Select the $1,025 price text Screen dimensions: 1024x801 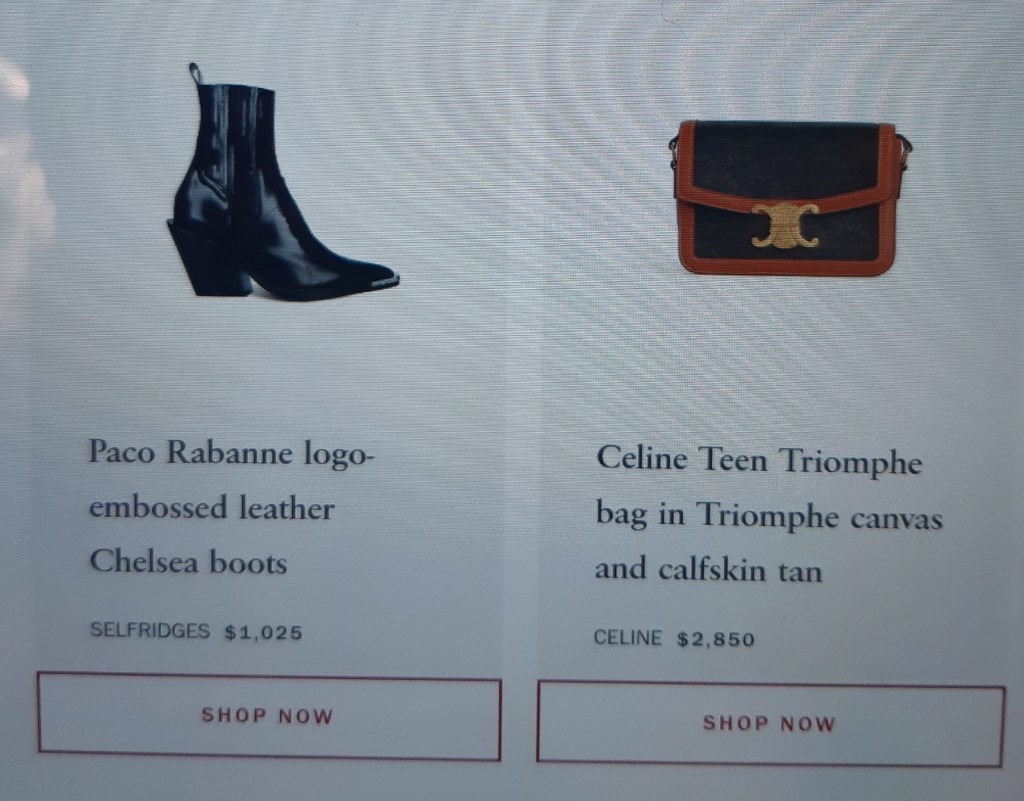pos(263,633)
